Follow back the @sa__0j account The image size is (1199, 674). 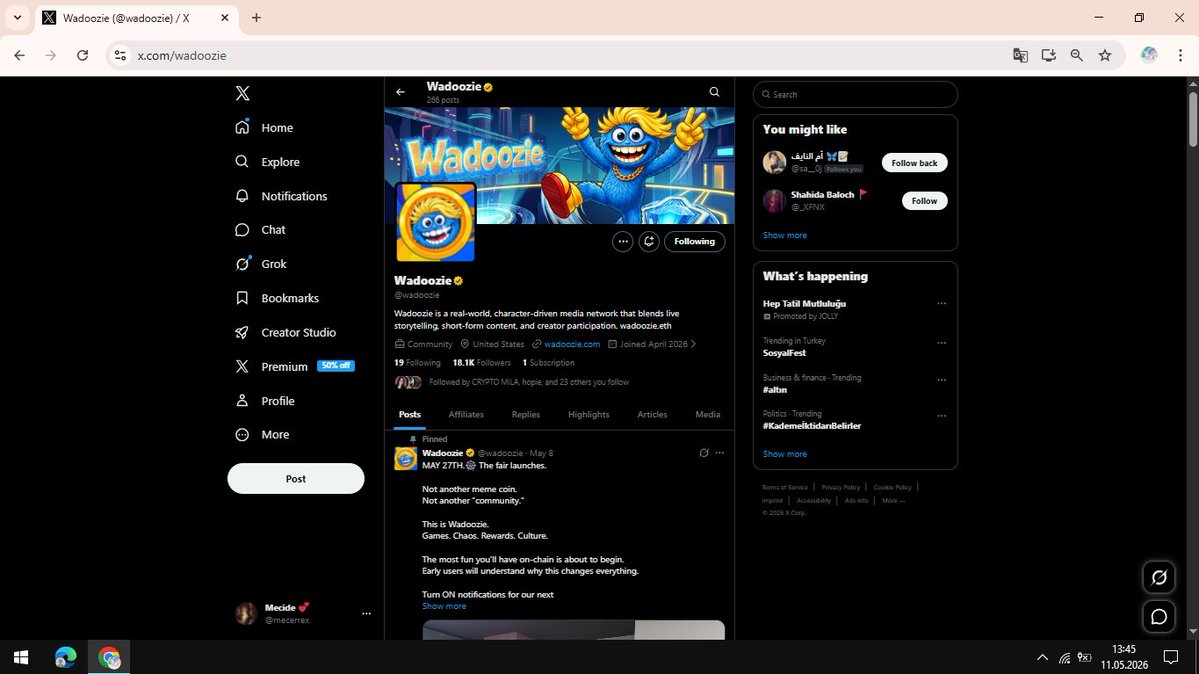point(914,163)
